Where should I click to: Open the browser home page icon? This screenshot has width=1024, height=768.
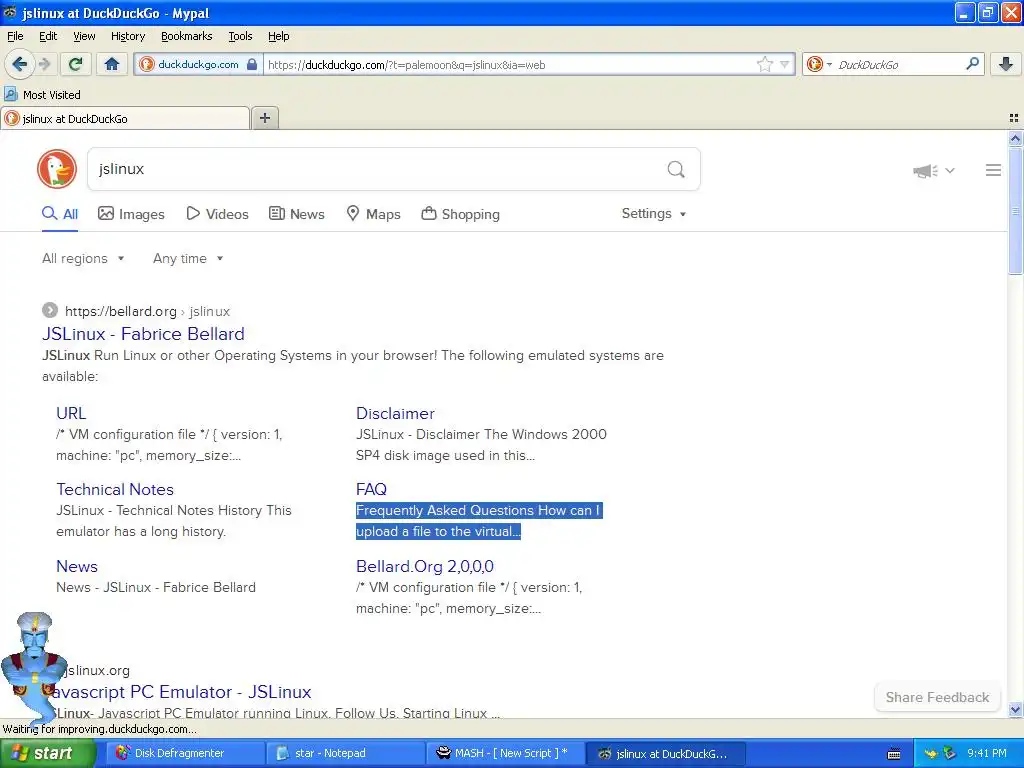[112, 64]
